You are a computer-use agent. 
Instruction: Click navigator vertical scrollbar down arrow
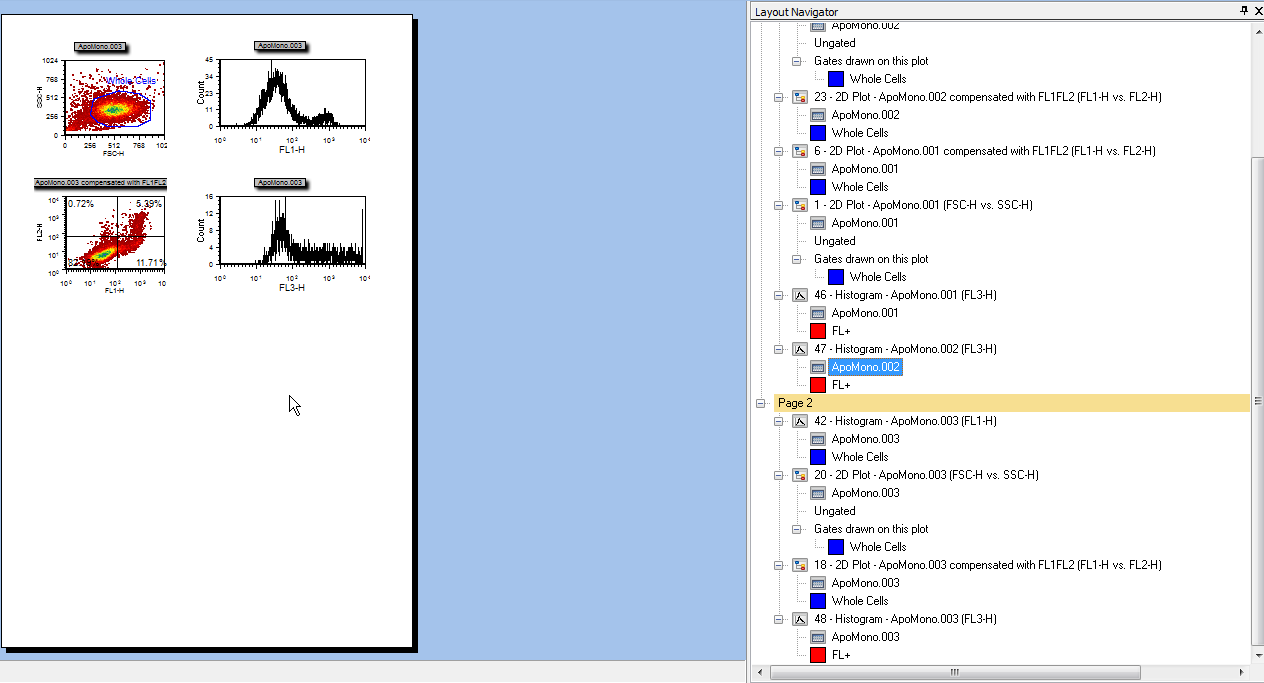pos(1257,655)
